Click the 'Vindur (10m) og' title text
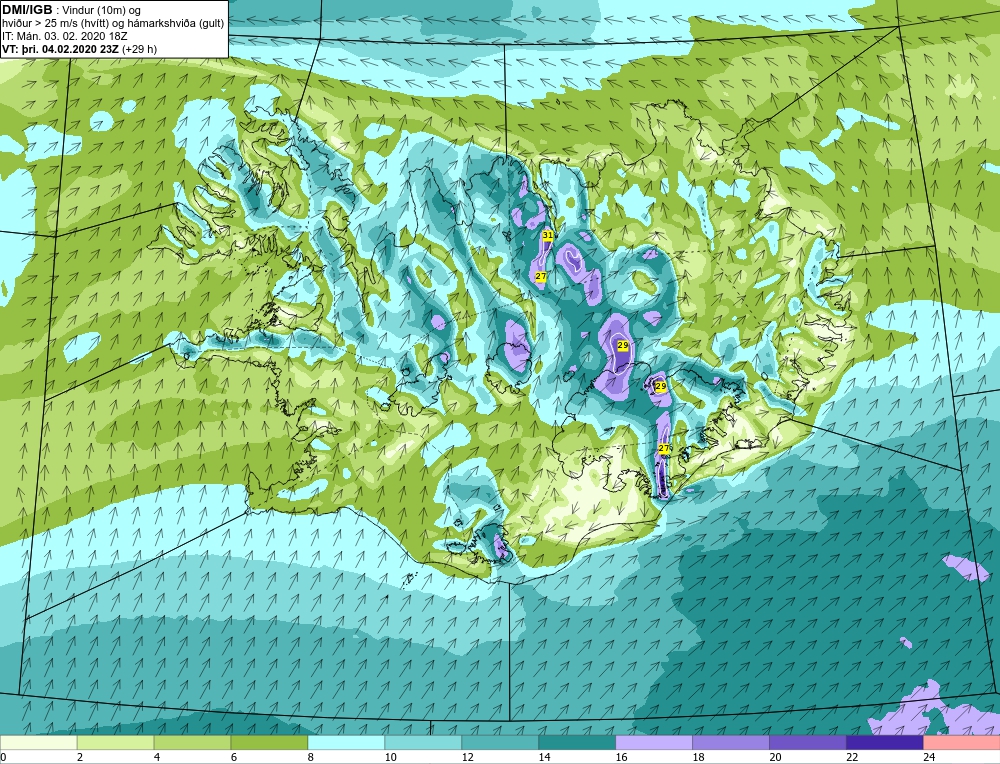The height and width of the screenshot is (764, 1000). point(102,10)
